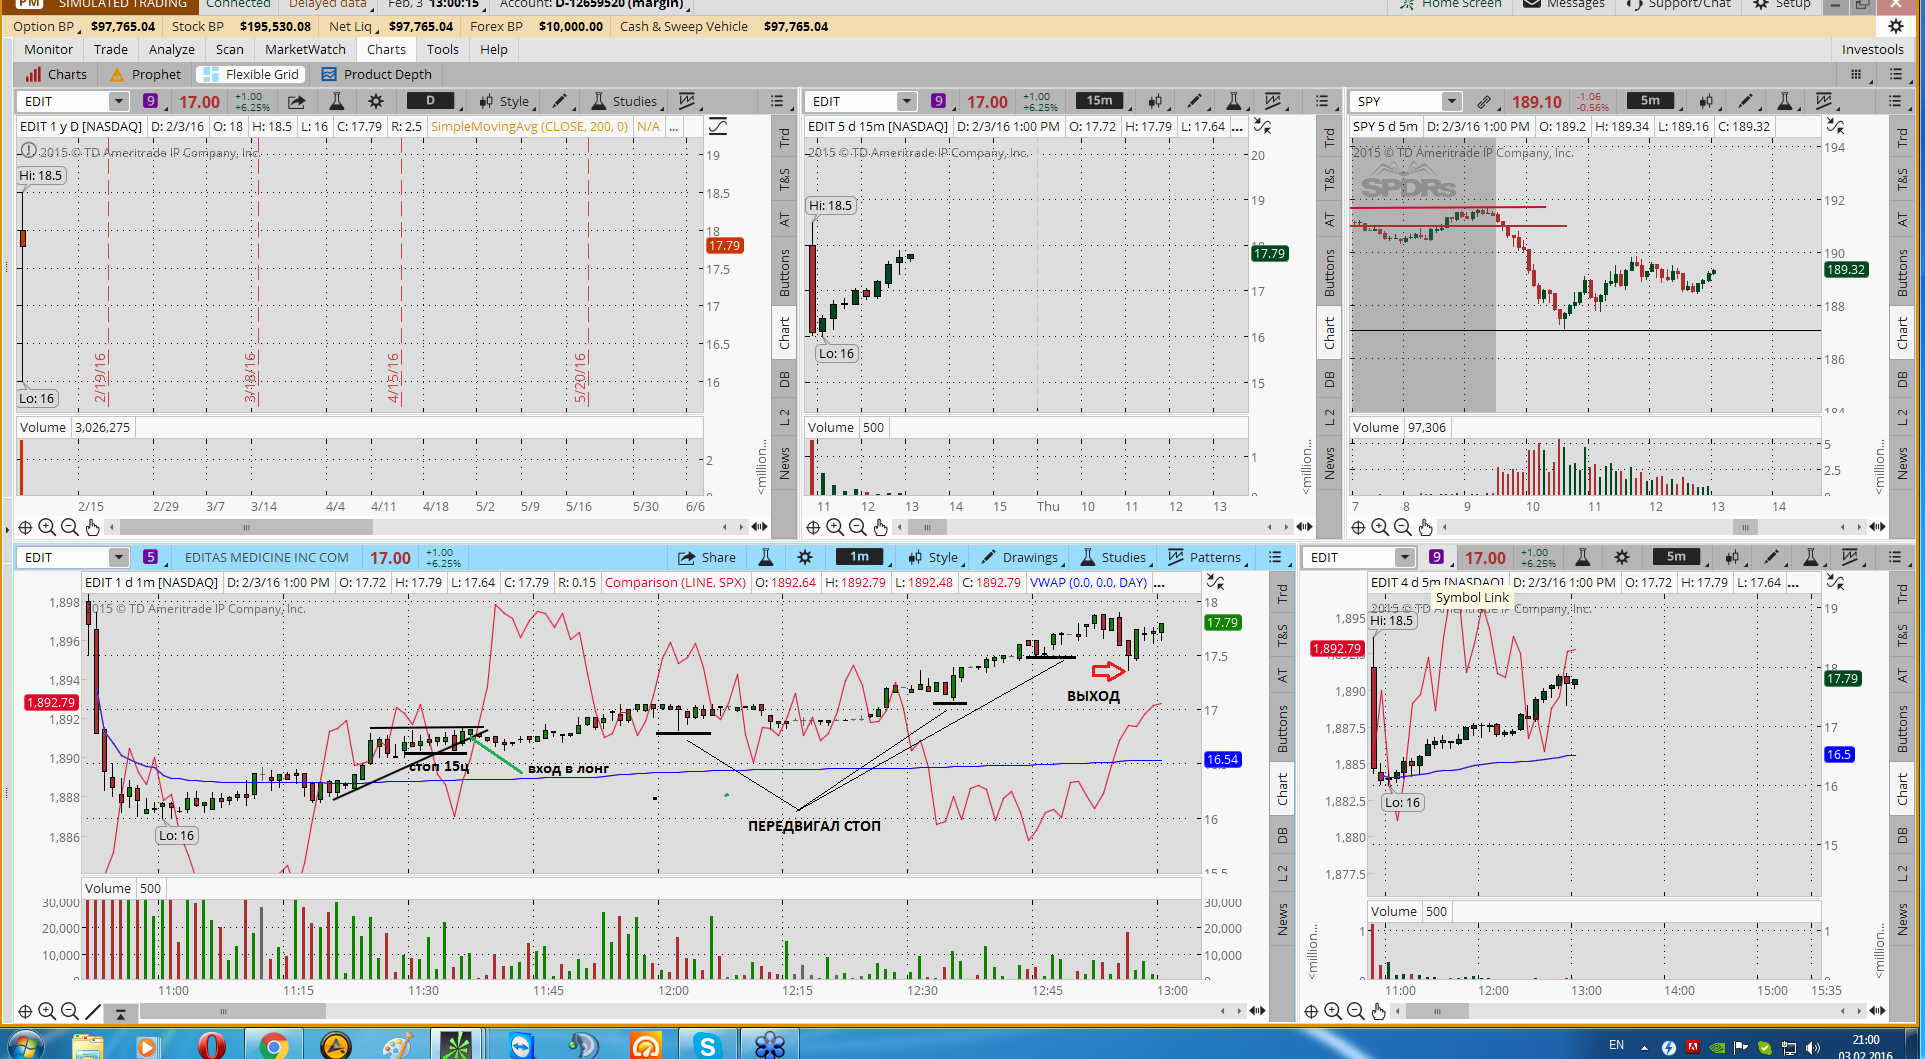Click the Share button in the 1m chart
Viewport: 1925px width, 1059px height.
[x=706, y=557]
